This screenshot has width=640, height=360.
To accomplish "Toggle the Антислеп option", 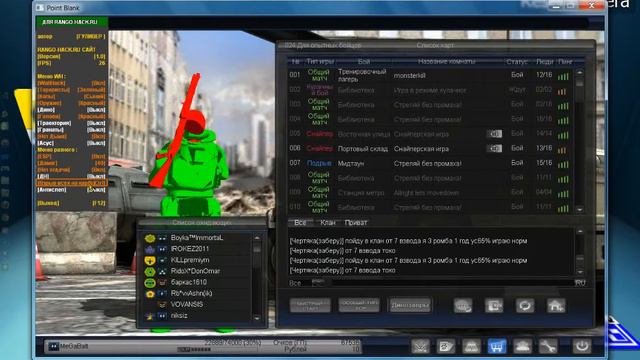I will click(x=71, y=189).
